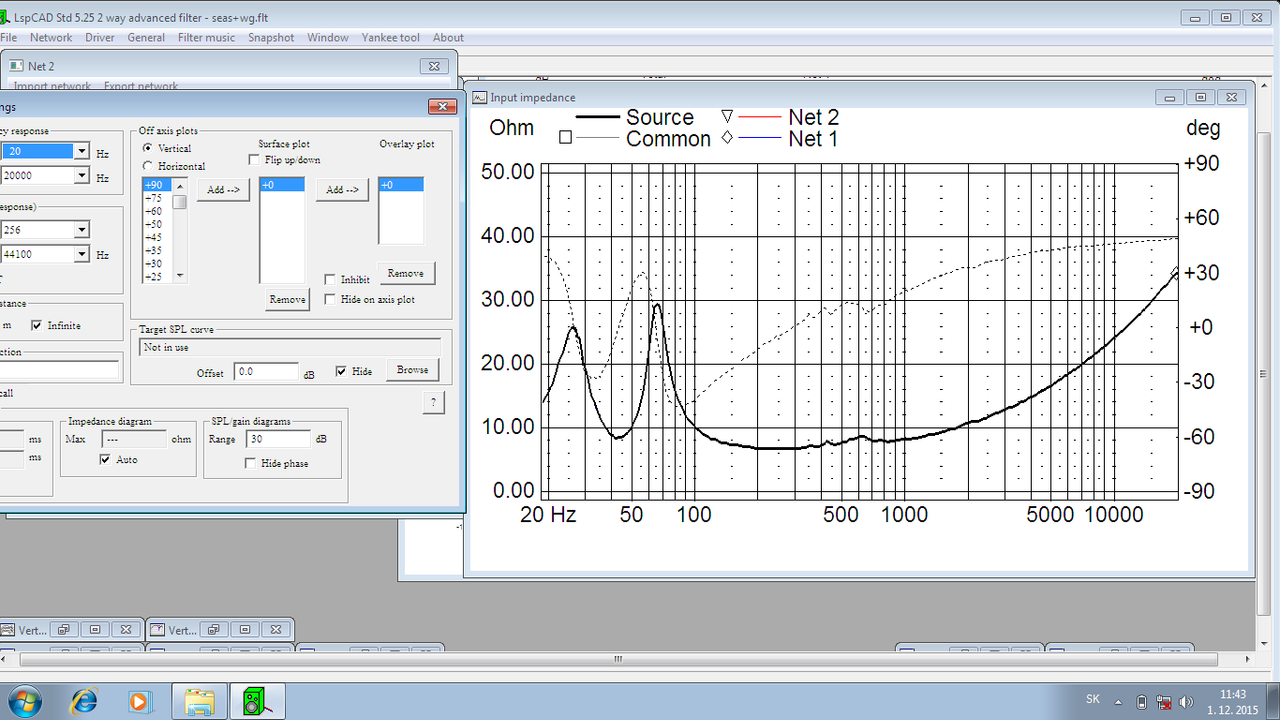Image resolution: width=1280 pixels, height=720 pixels.
Task: Click the battery power tray icon
Action: 1143,702
